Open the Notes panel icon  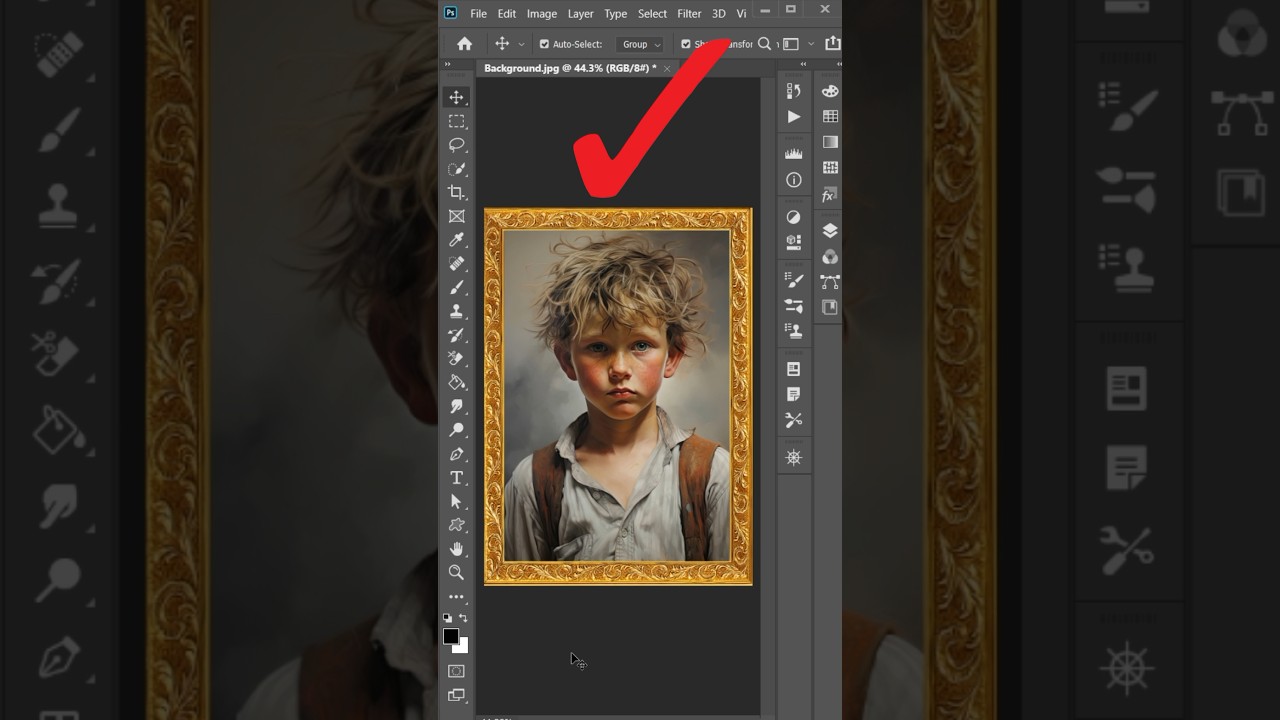pyautogui.click(x=794, y=395)
